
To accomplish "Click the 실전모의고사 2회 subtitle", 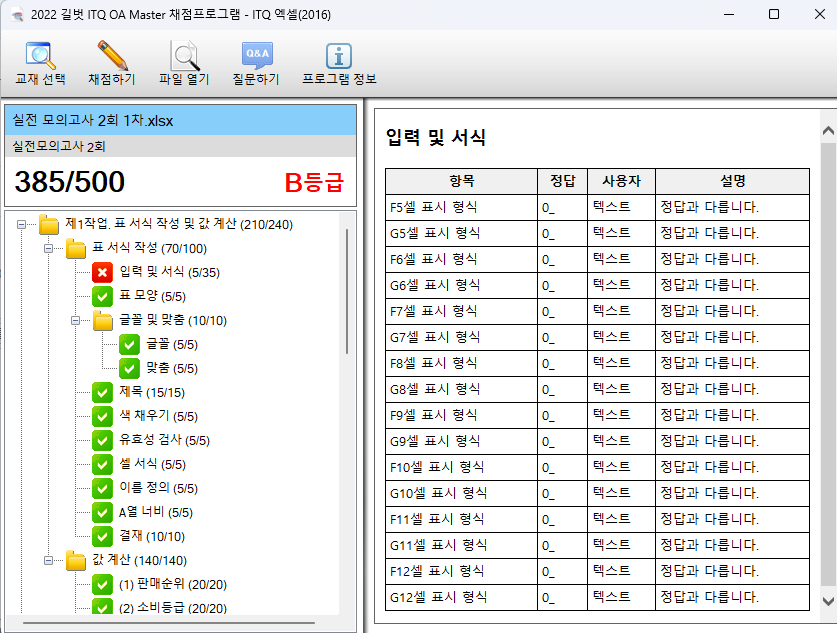I will (59, 146).
